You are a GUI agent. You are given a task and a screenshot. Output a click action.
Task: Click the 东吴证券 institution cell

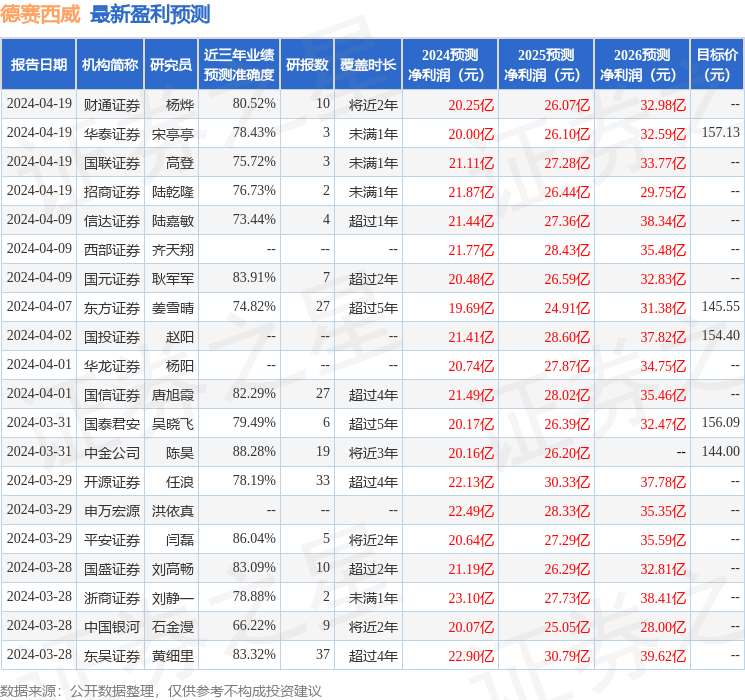tap(112, 656)
